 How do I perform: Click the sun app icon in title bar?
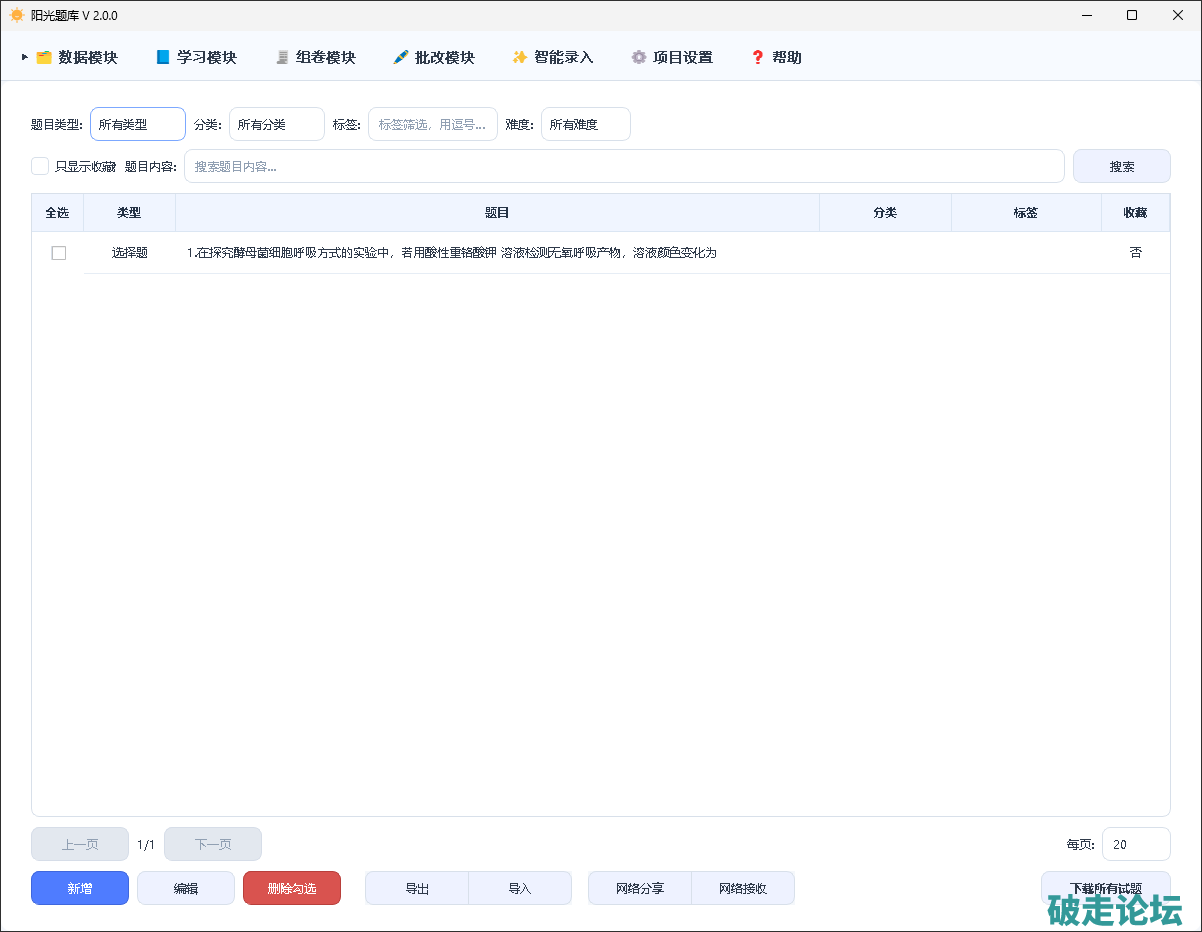(16, 15)
